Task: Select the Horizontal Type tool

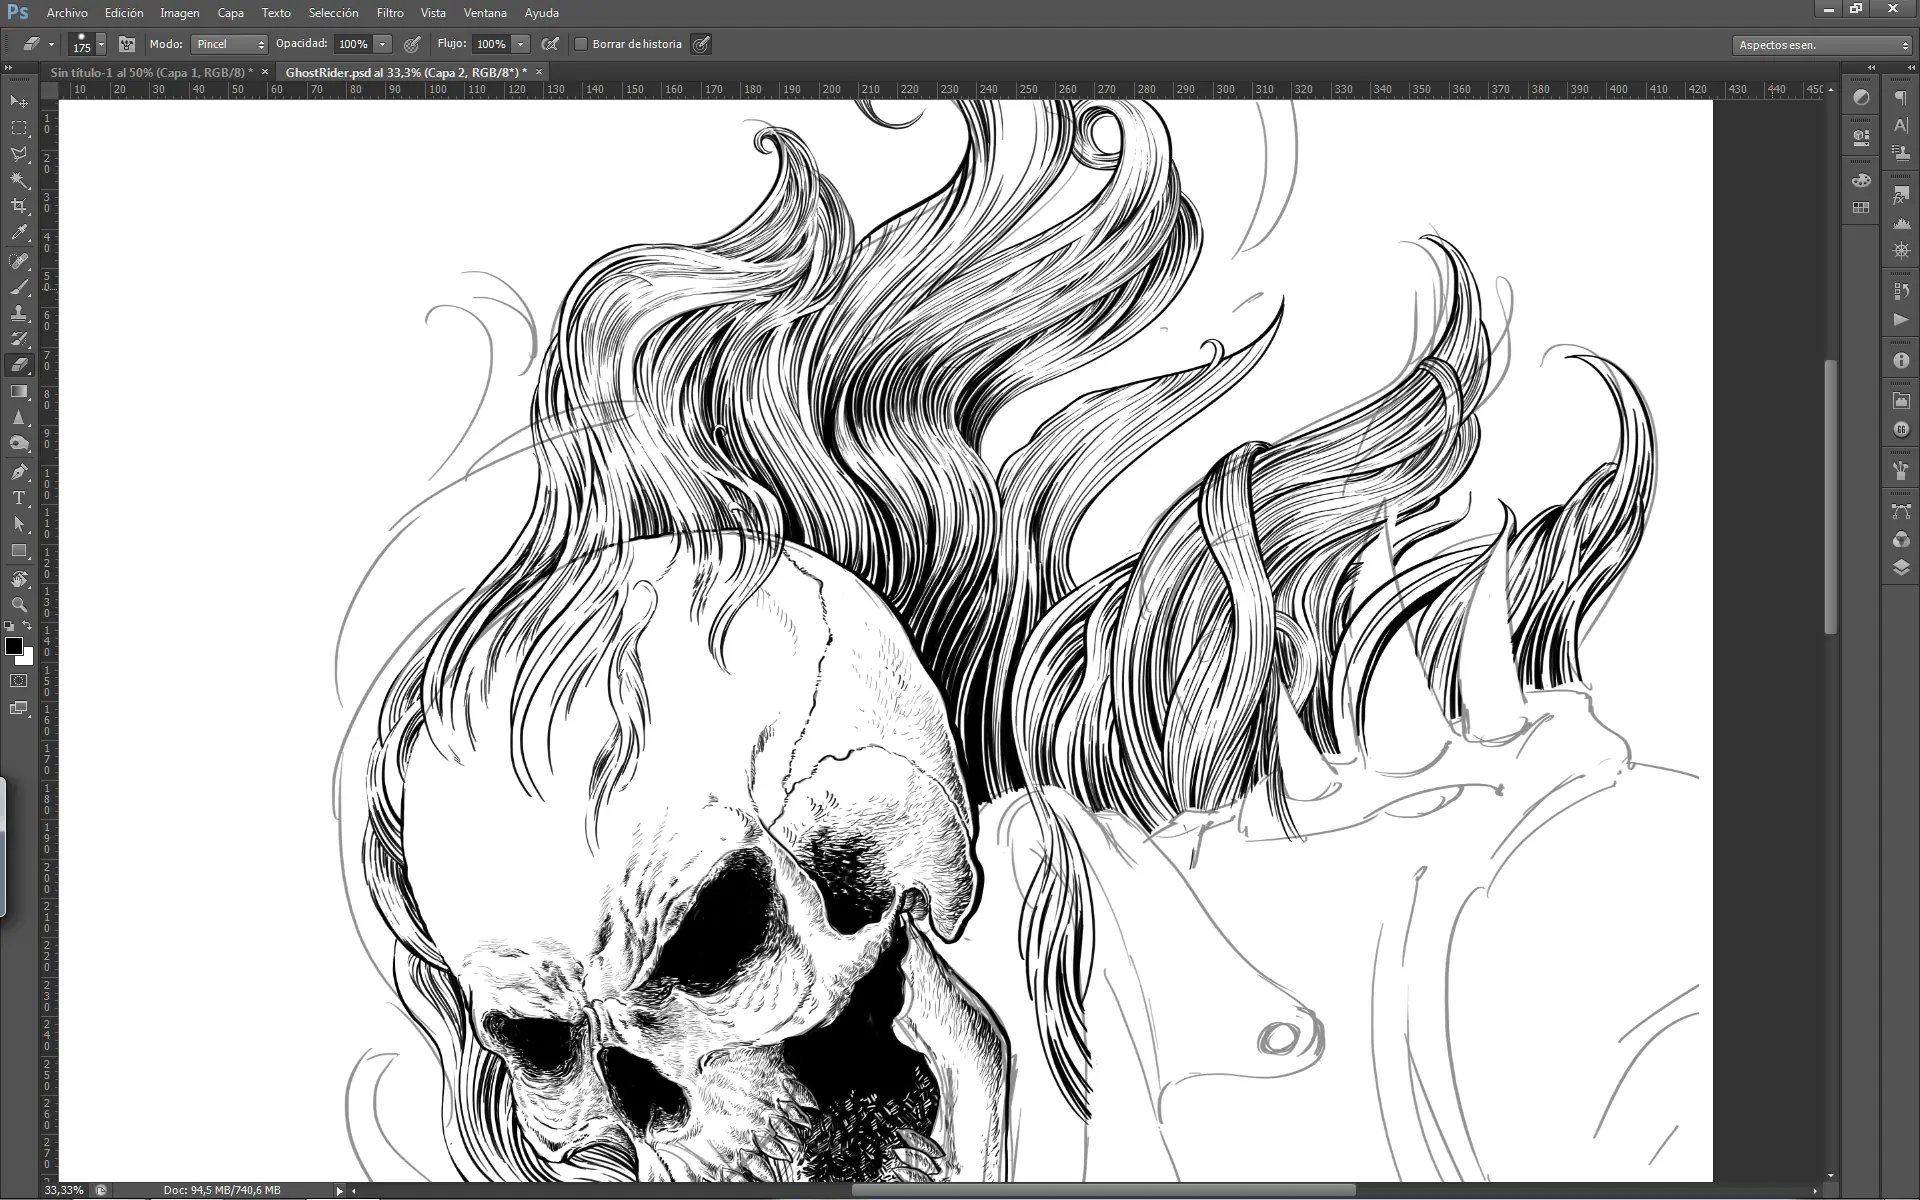Action: point(19,497)
